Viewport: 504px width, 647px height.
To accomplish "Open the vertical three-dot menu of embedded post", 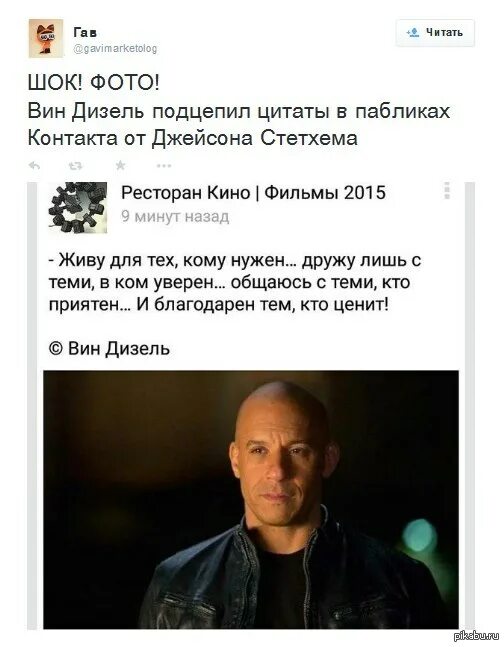I will tap(447, 191).
